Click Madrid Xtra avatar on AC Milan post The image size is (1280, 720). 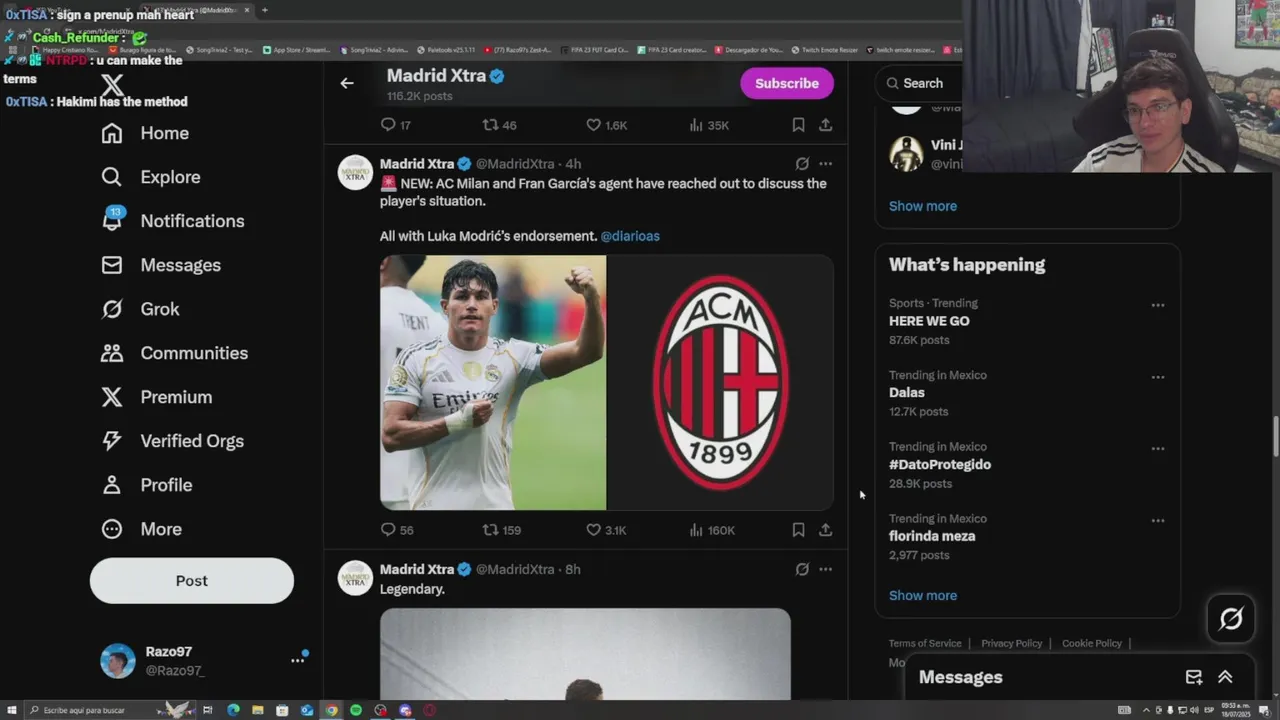[x=355, y=172]
